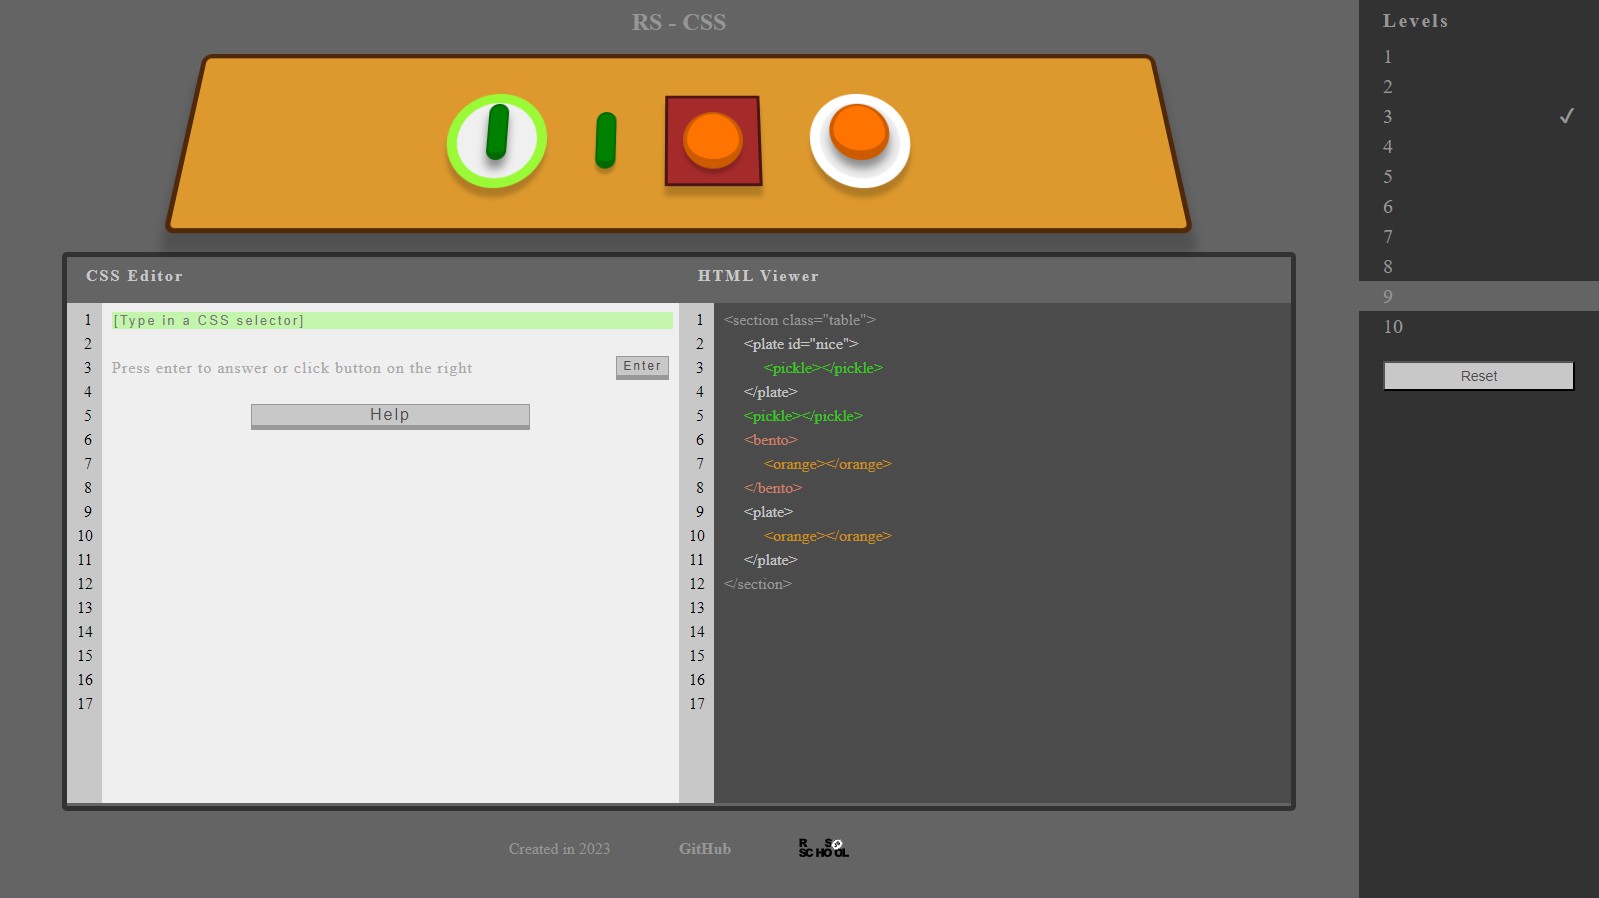Click the orange tag on HTML line 10
Viewport: 1599px width, 898px height.
(x=827, y=536)
